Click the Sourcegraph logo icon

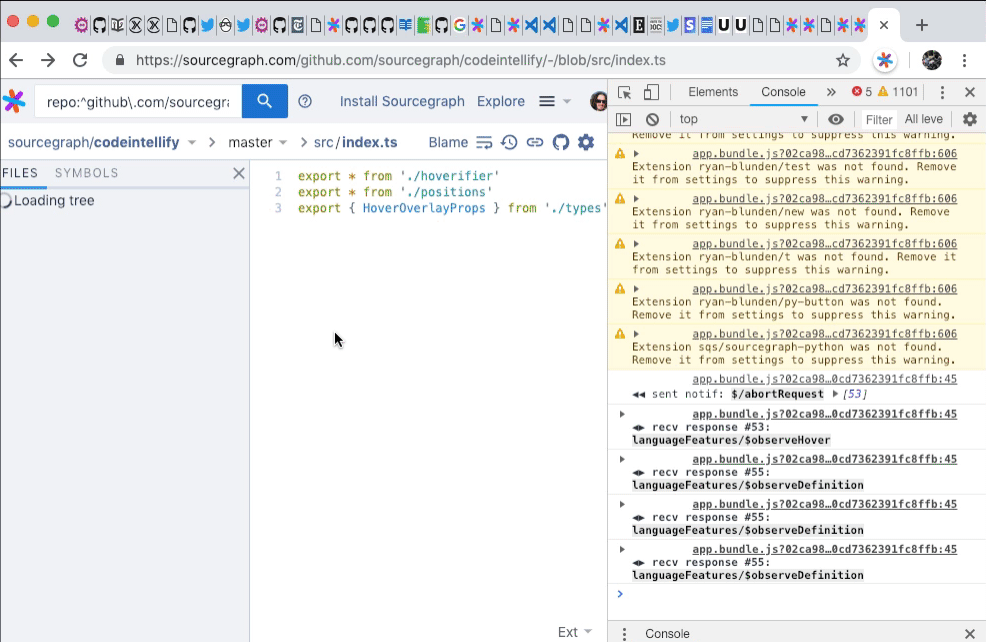click(14, 101)
